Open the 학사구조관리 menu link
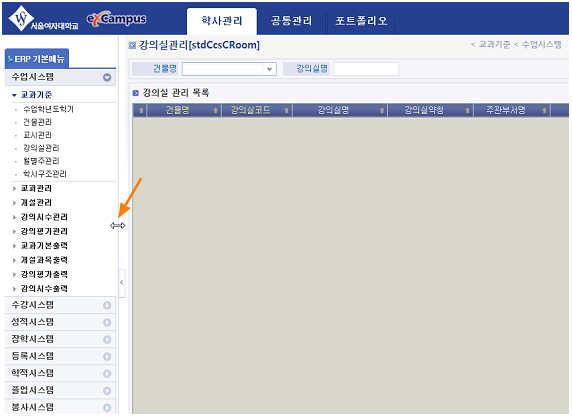 point(45,174)
